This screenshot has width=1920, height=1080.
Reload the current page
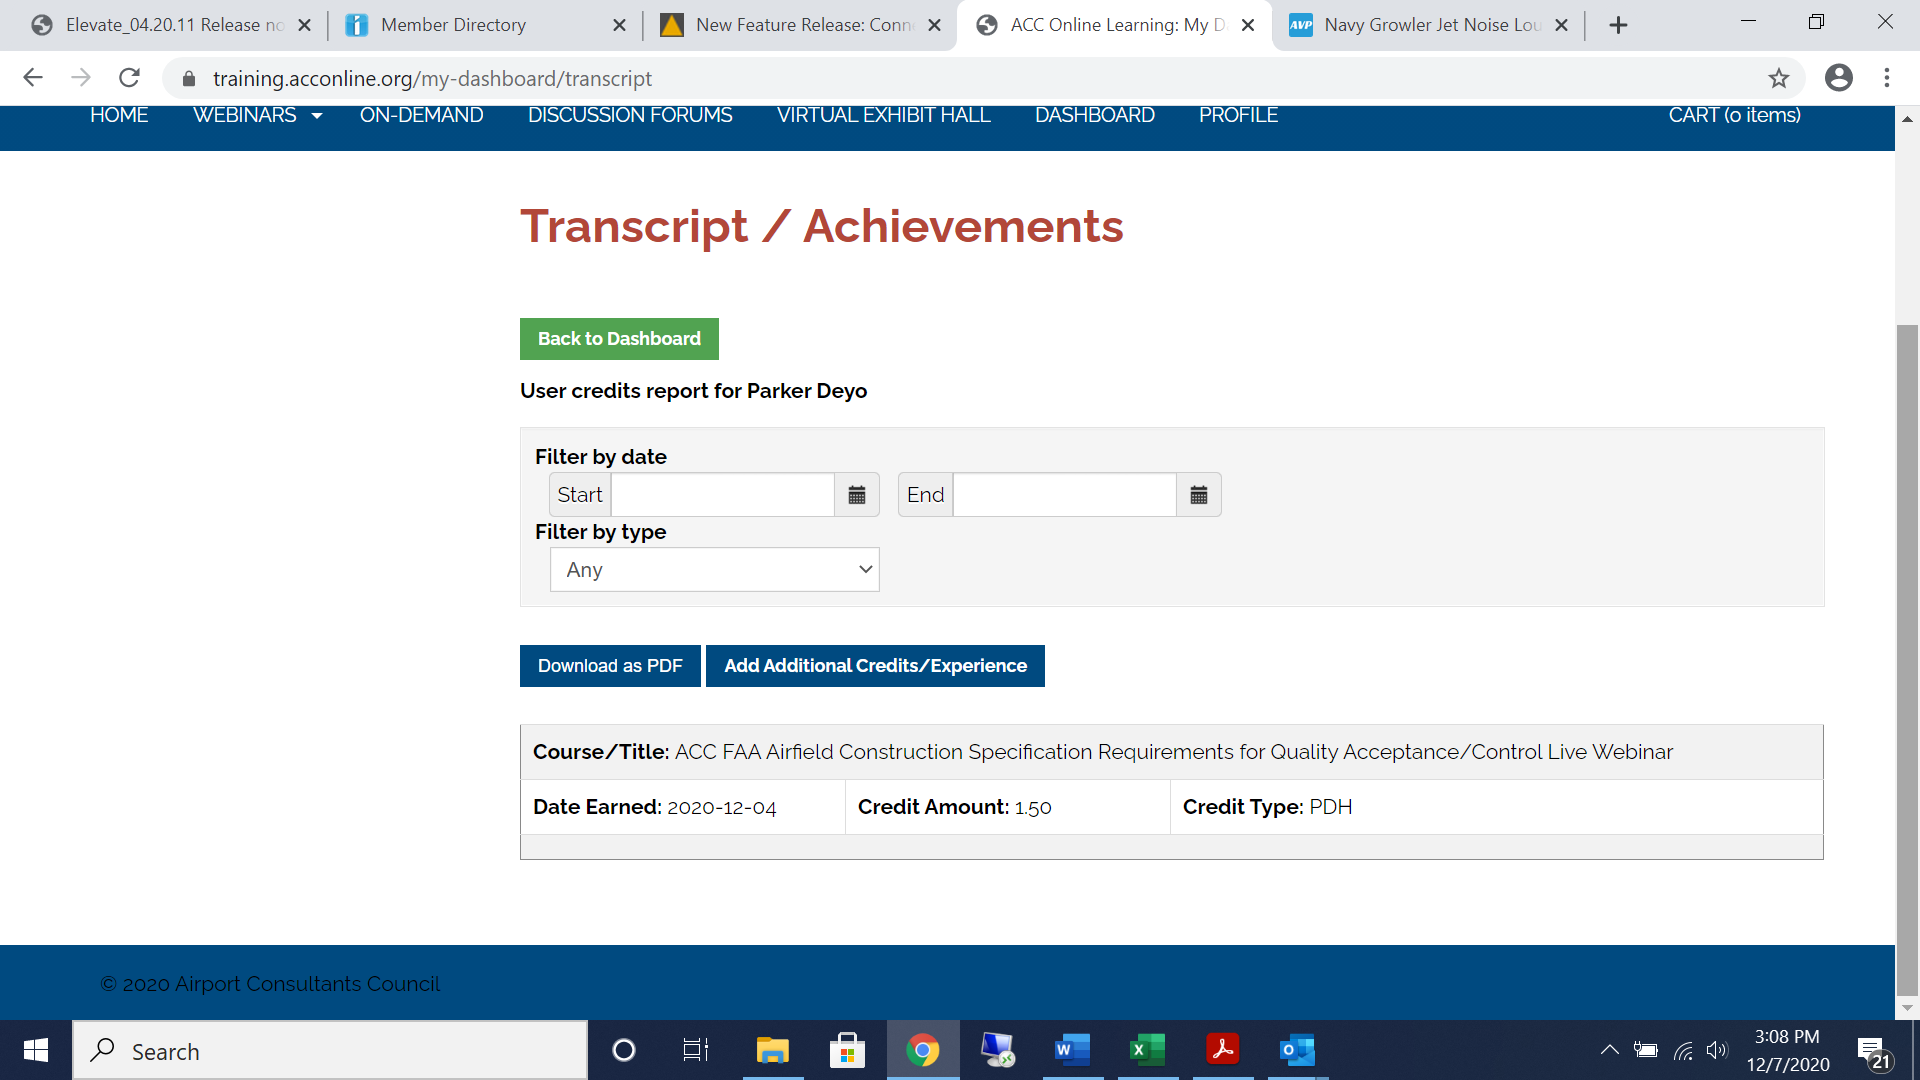129,78
